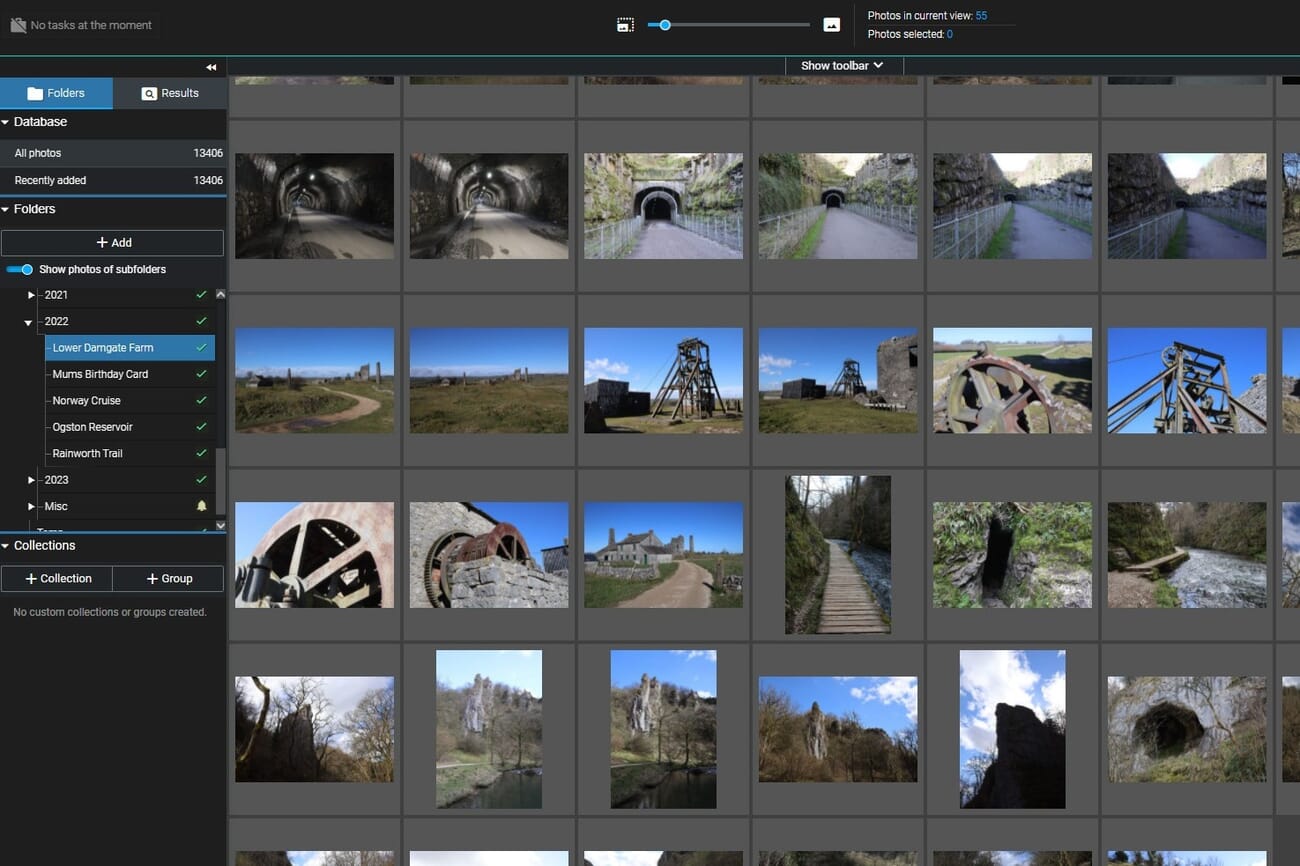Click the green checkmark beside Norway Cruise
Viewport: 1300px width, 866px height.
pyautogui.click(x=200, y=400)
